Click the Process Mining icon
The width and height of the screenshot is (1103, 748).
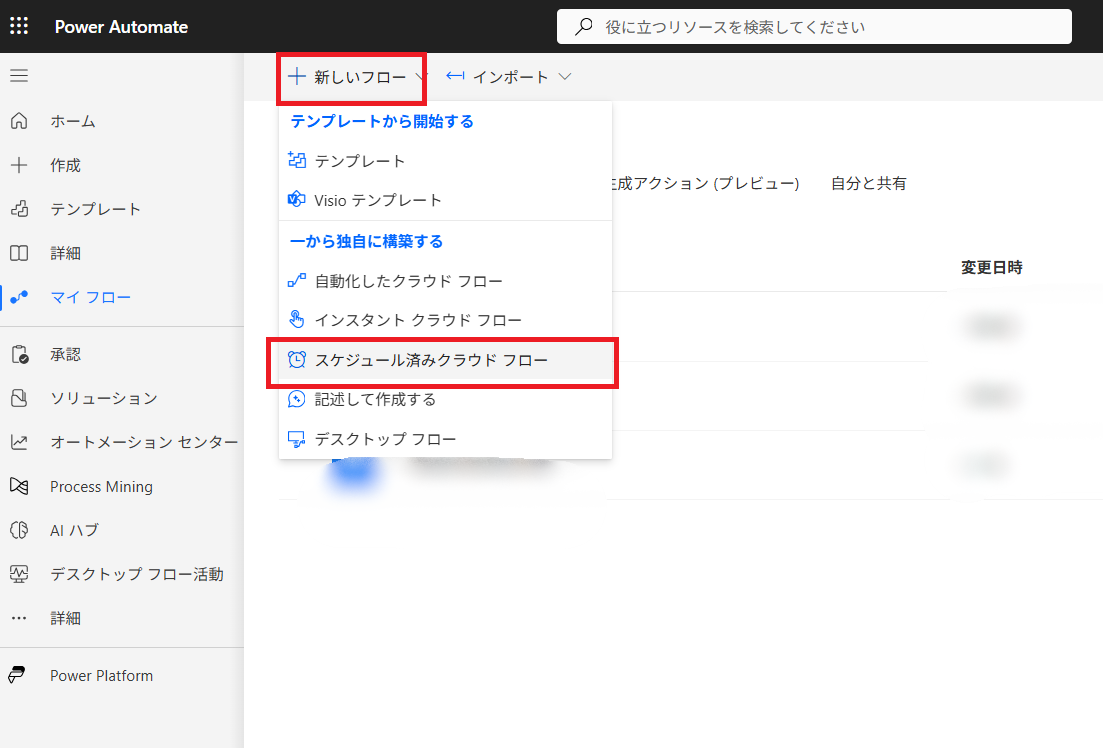click(x=19, y=486)
